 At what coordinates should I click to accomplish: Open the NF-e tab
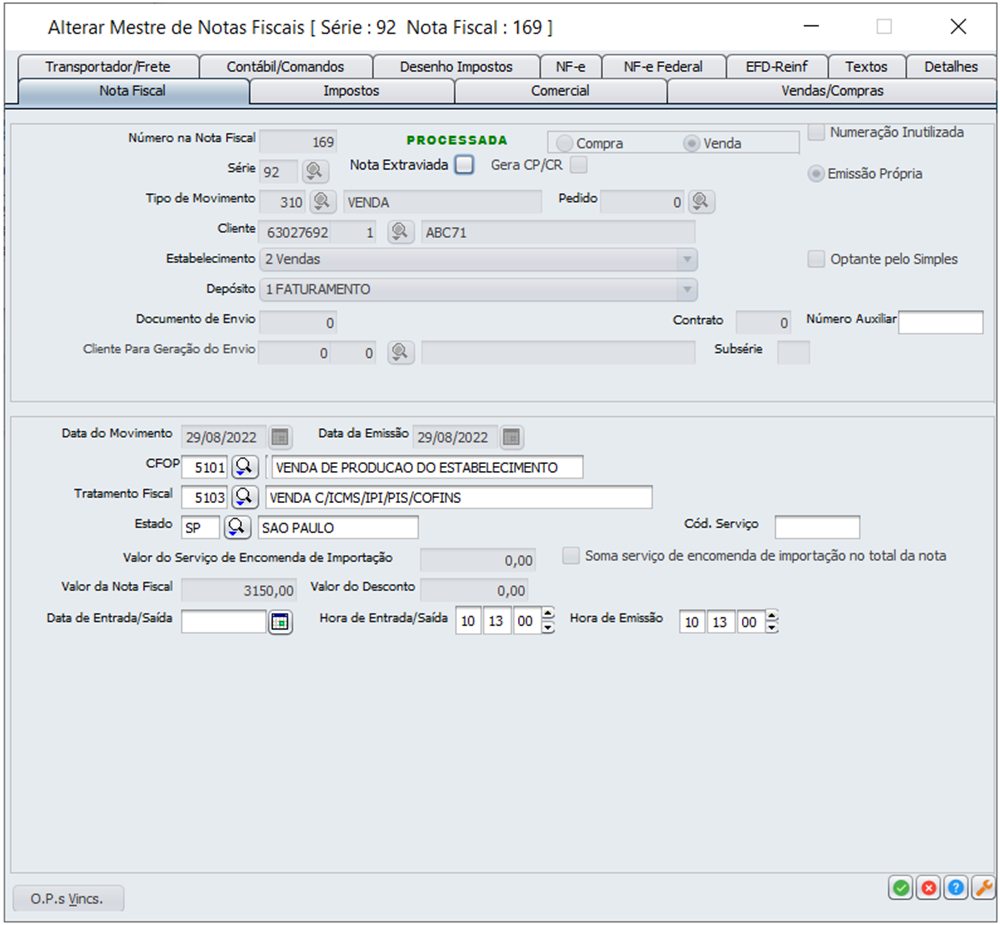[570, 66]
